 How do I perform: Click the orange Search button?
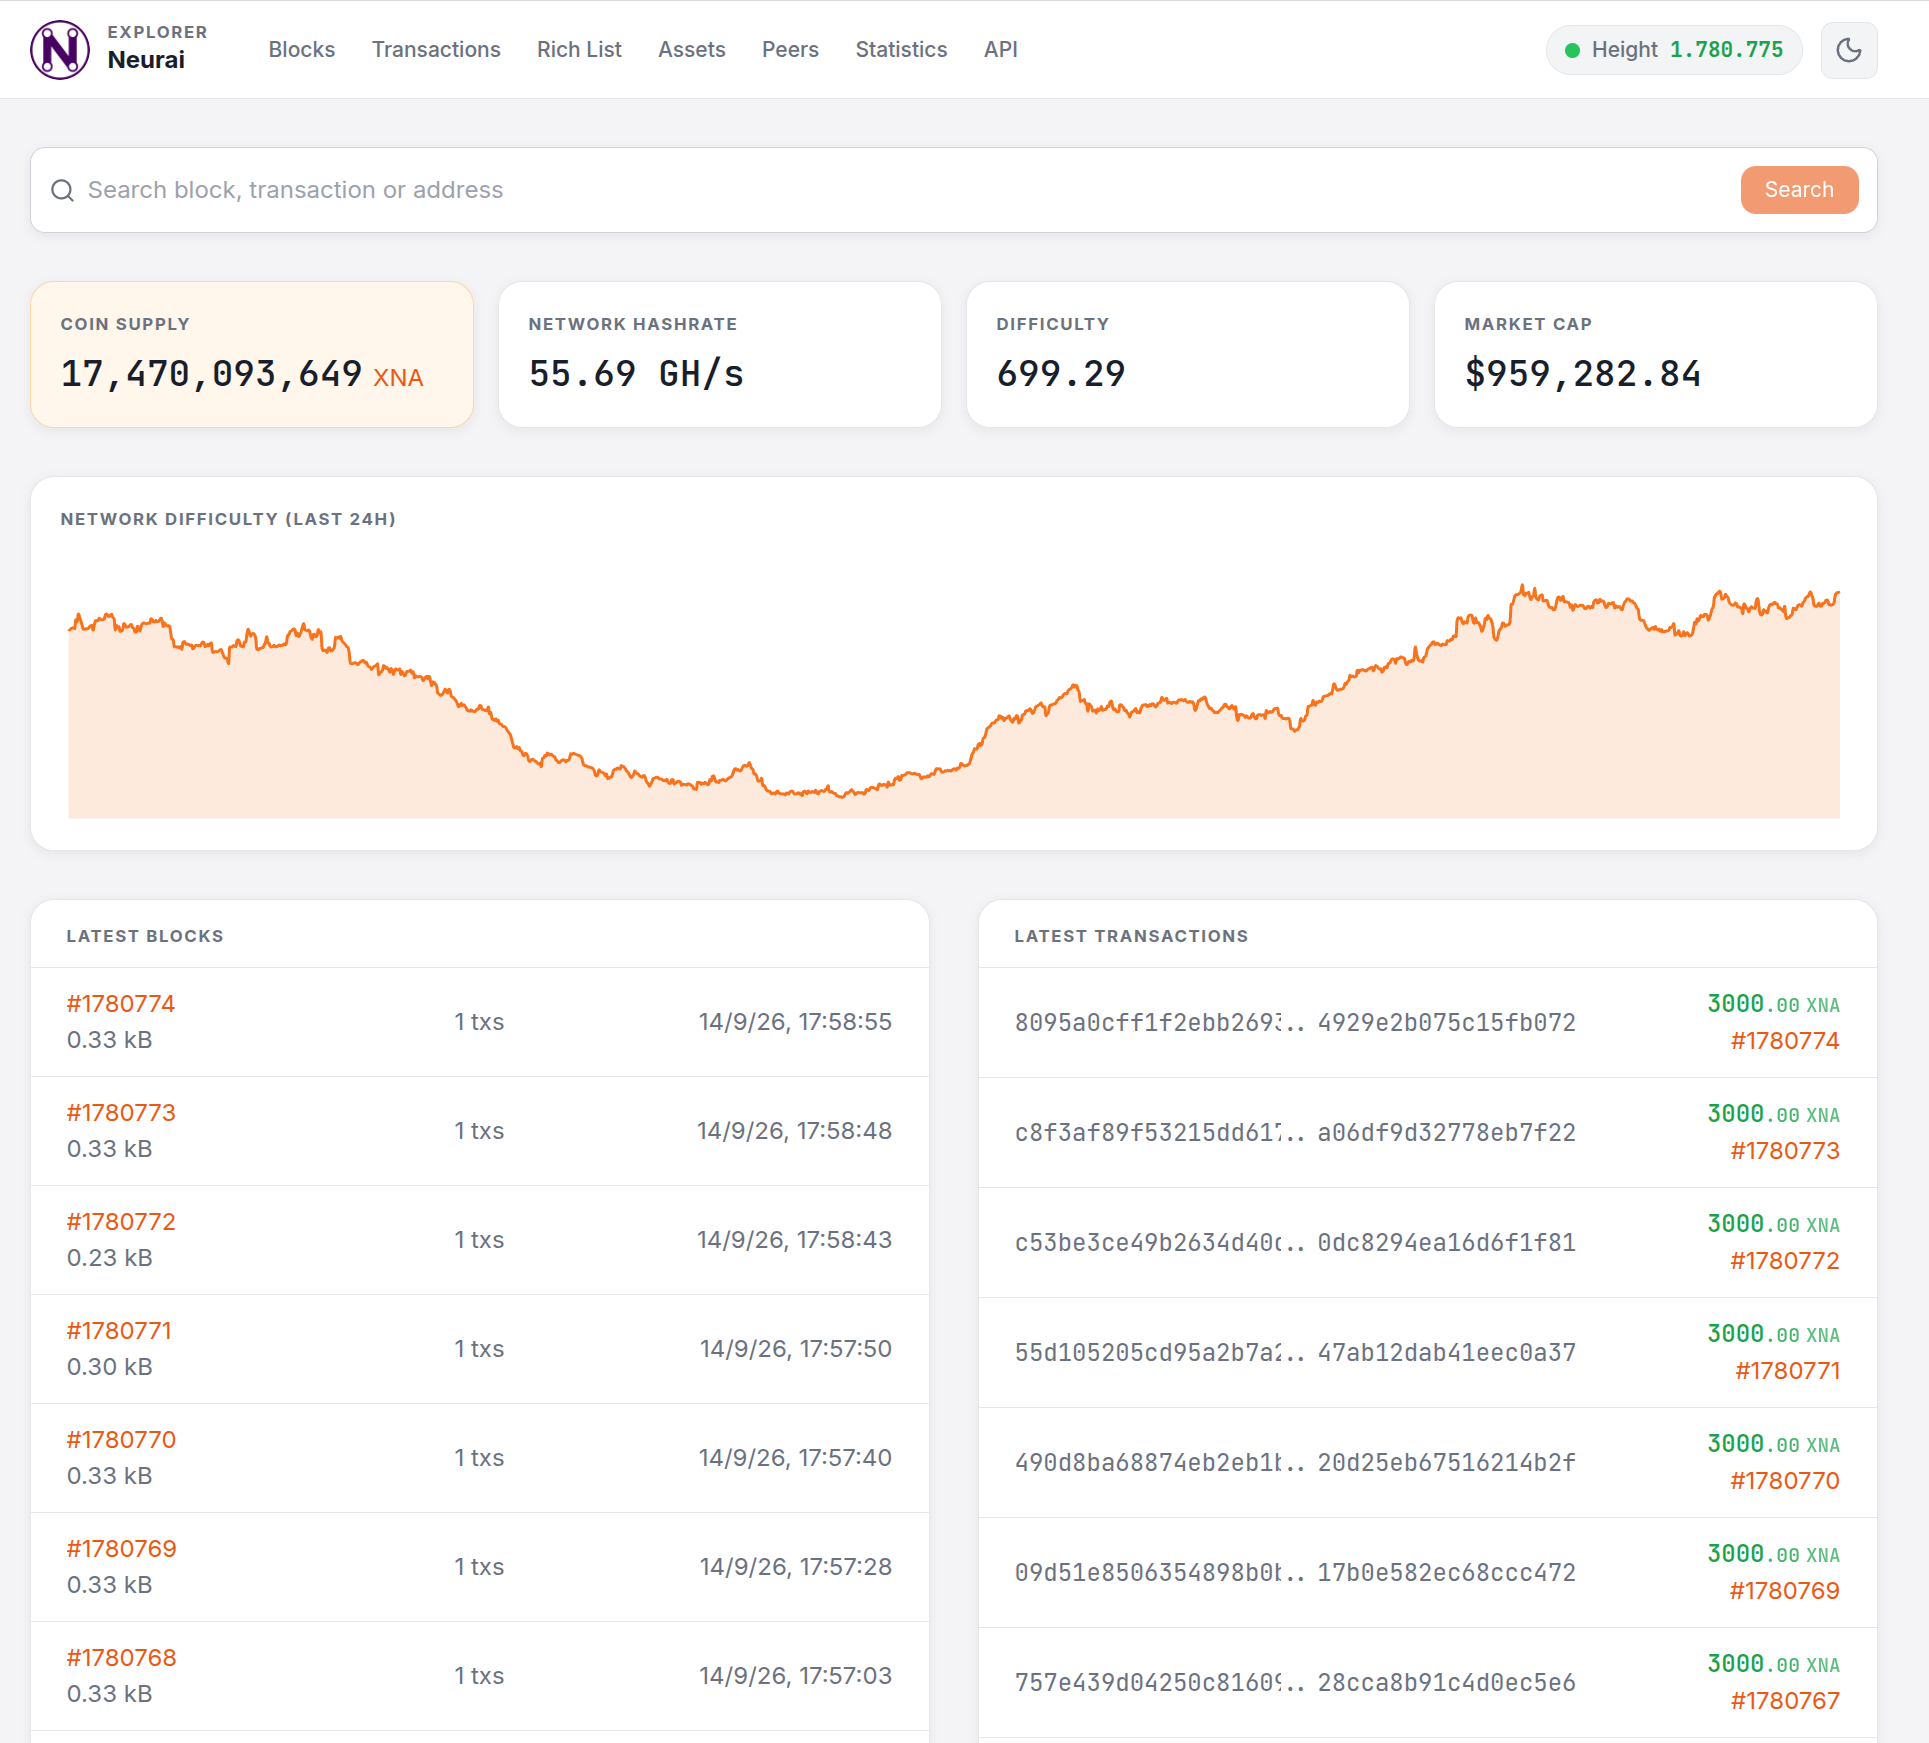point(1799,190)
